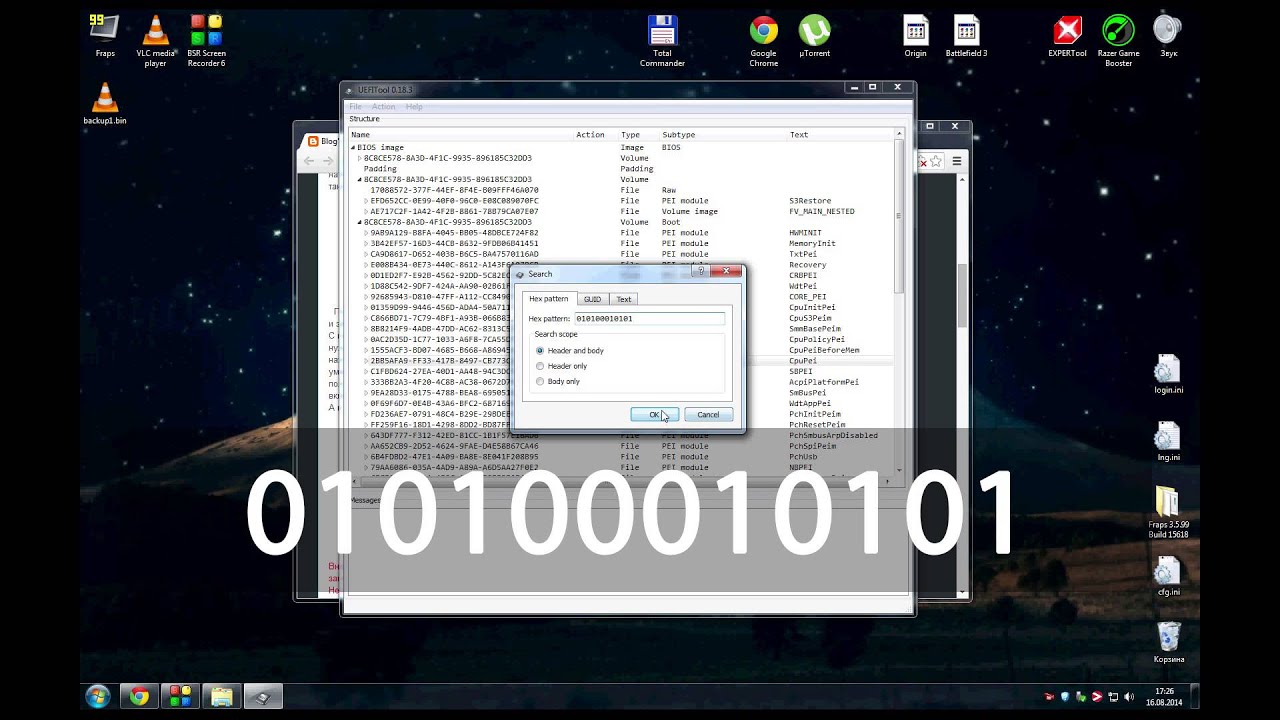Screen dimensions: 1280x720
Task: Confirm search with OK button
Action: coord(655,414)
